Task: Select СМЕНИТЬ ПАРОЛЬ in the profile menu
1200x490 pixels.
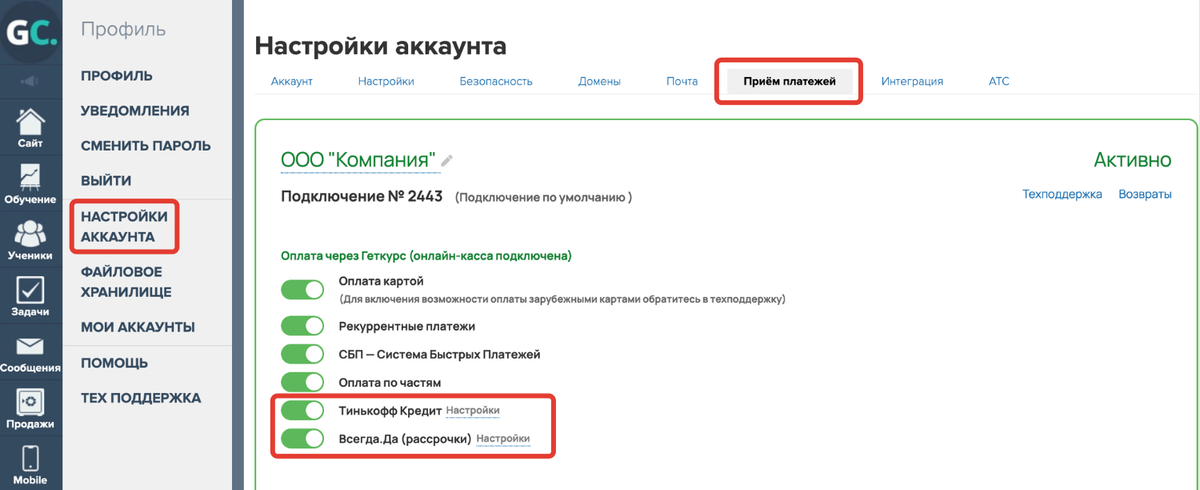Action: coord(146,145)
